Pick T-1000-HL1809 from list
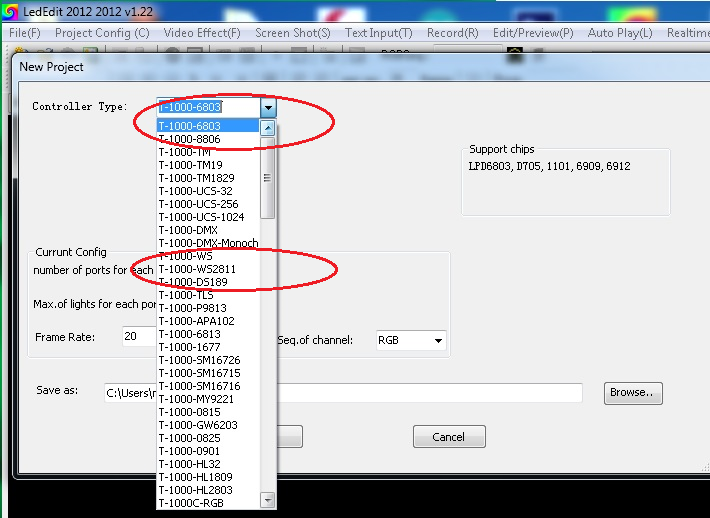The height and width of the screenshot is (518, 710). point(208,477)
